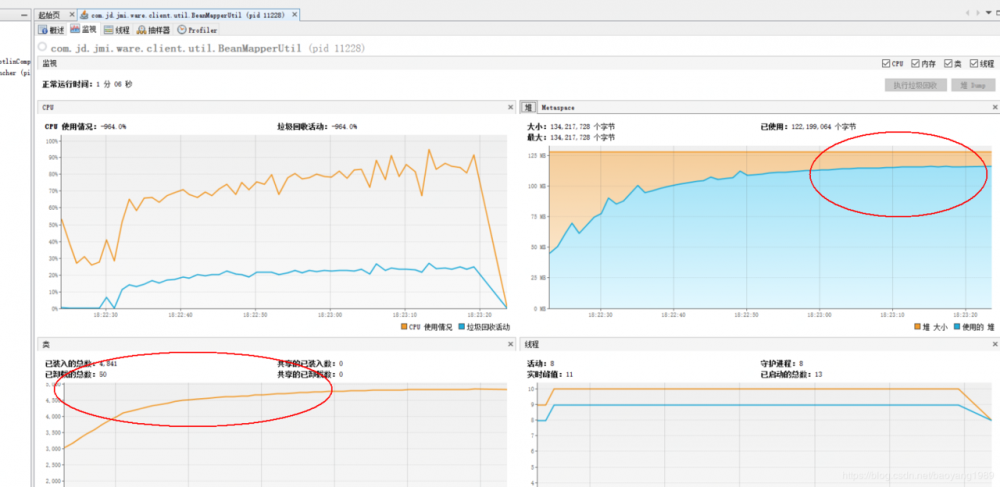Uncheck the CPU graph checkbox
Screen dimensions: 1000x487
pos(885,64)
